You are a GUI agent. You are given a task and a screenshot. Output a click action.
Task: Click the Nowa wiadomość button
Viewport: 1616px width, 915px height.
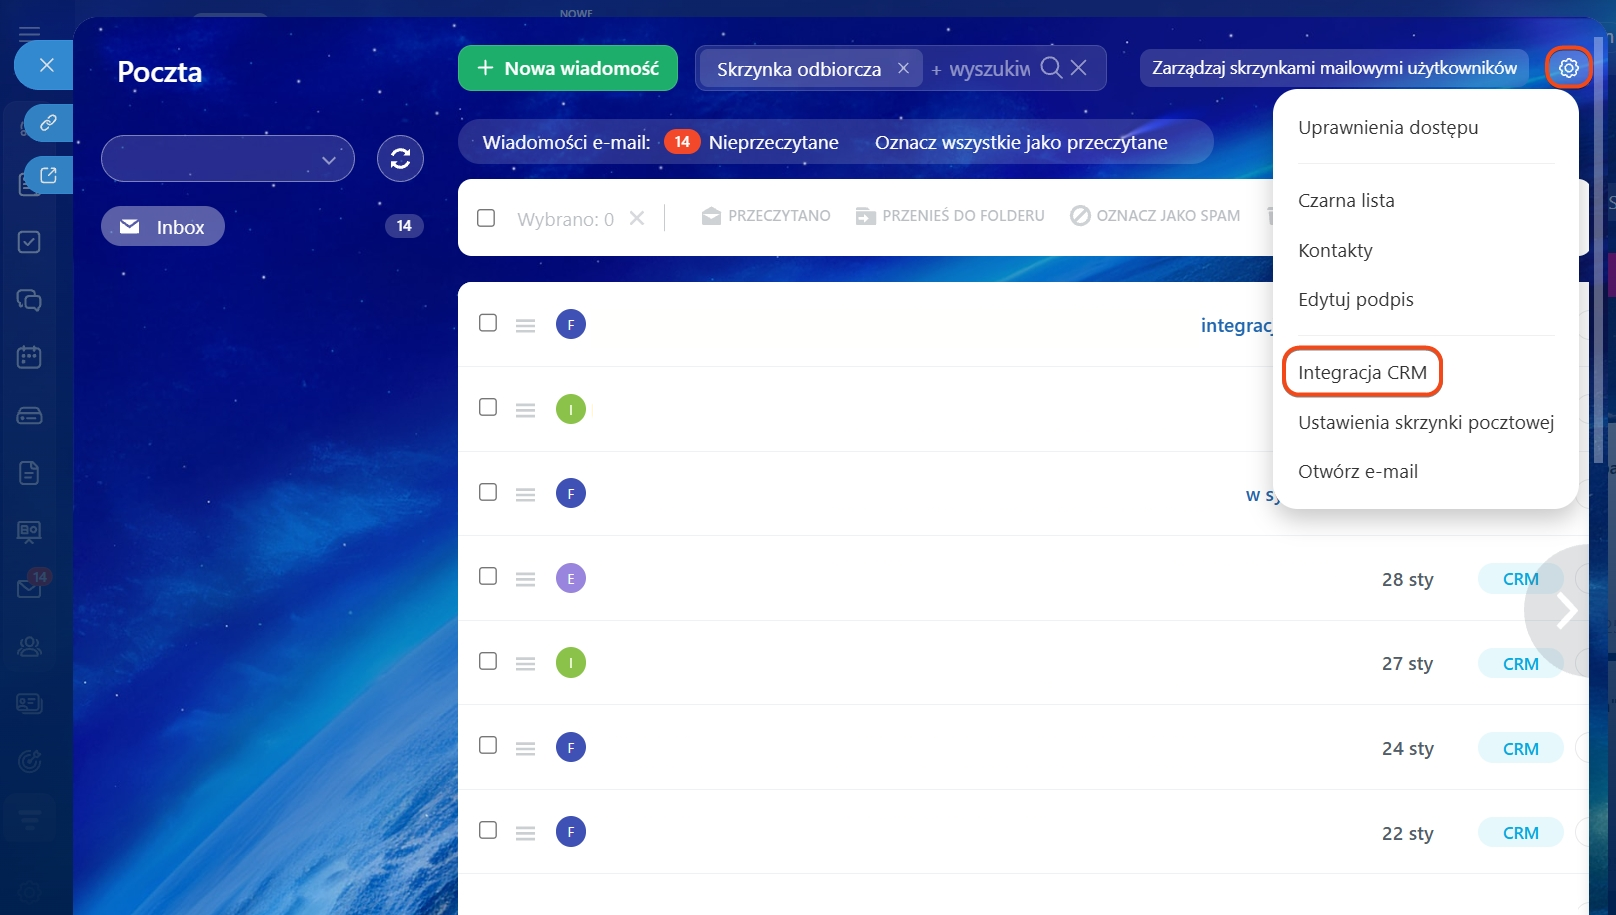[x=568, y=68]
